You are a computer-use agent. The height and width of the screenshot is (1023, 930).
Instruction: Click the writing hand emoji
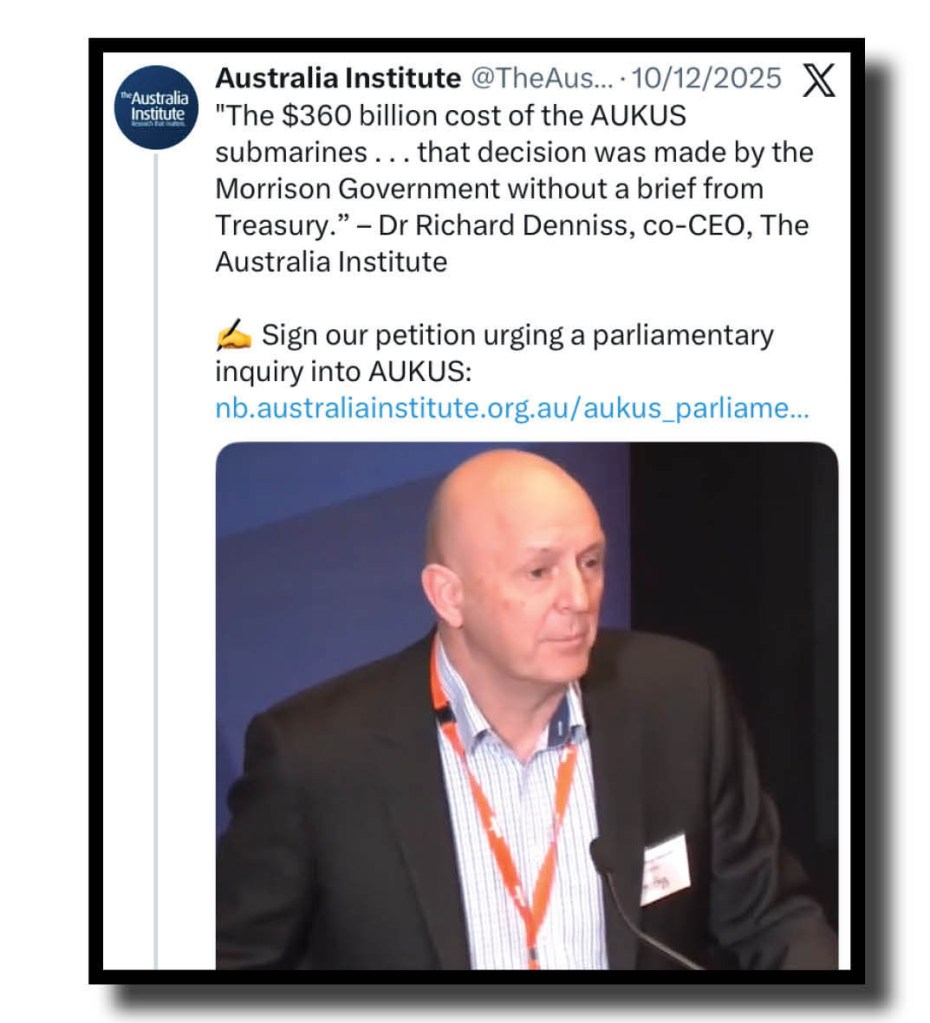pyautogui.click(x=234, y=335)
